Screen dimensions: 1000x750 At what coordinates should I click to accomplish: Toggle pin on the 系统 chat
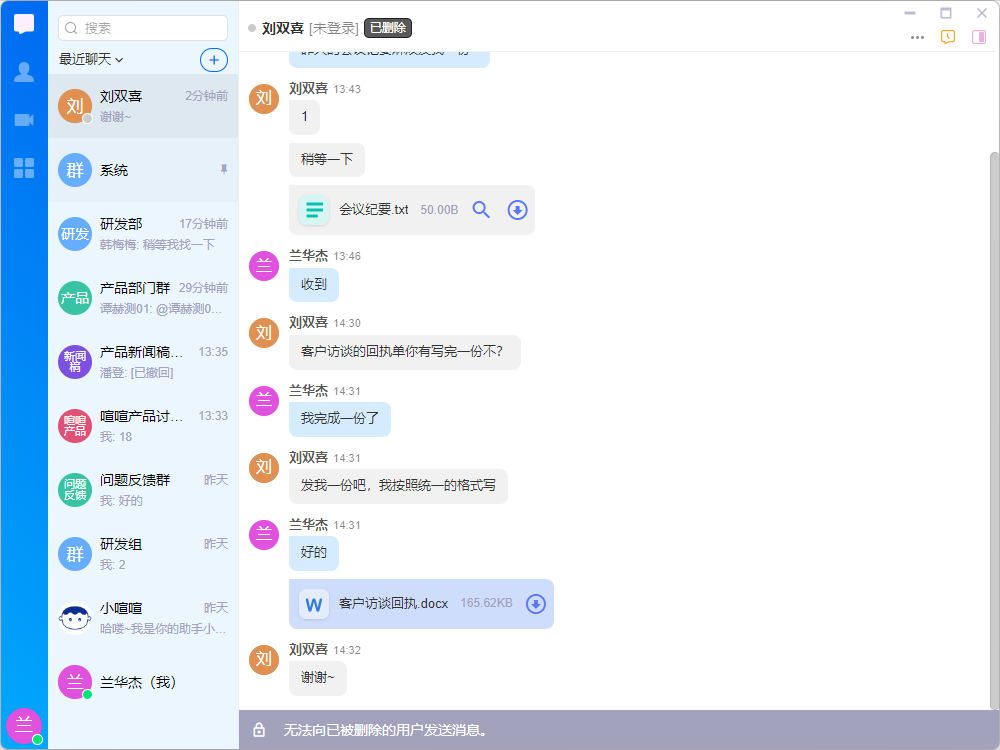click(224, 170)
